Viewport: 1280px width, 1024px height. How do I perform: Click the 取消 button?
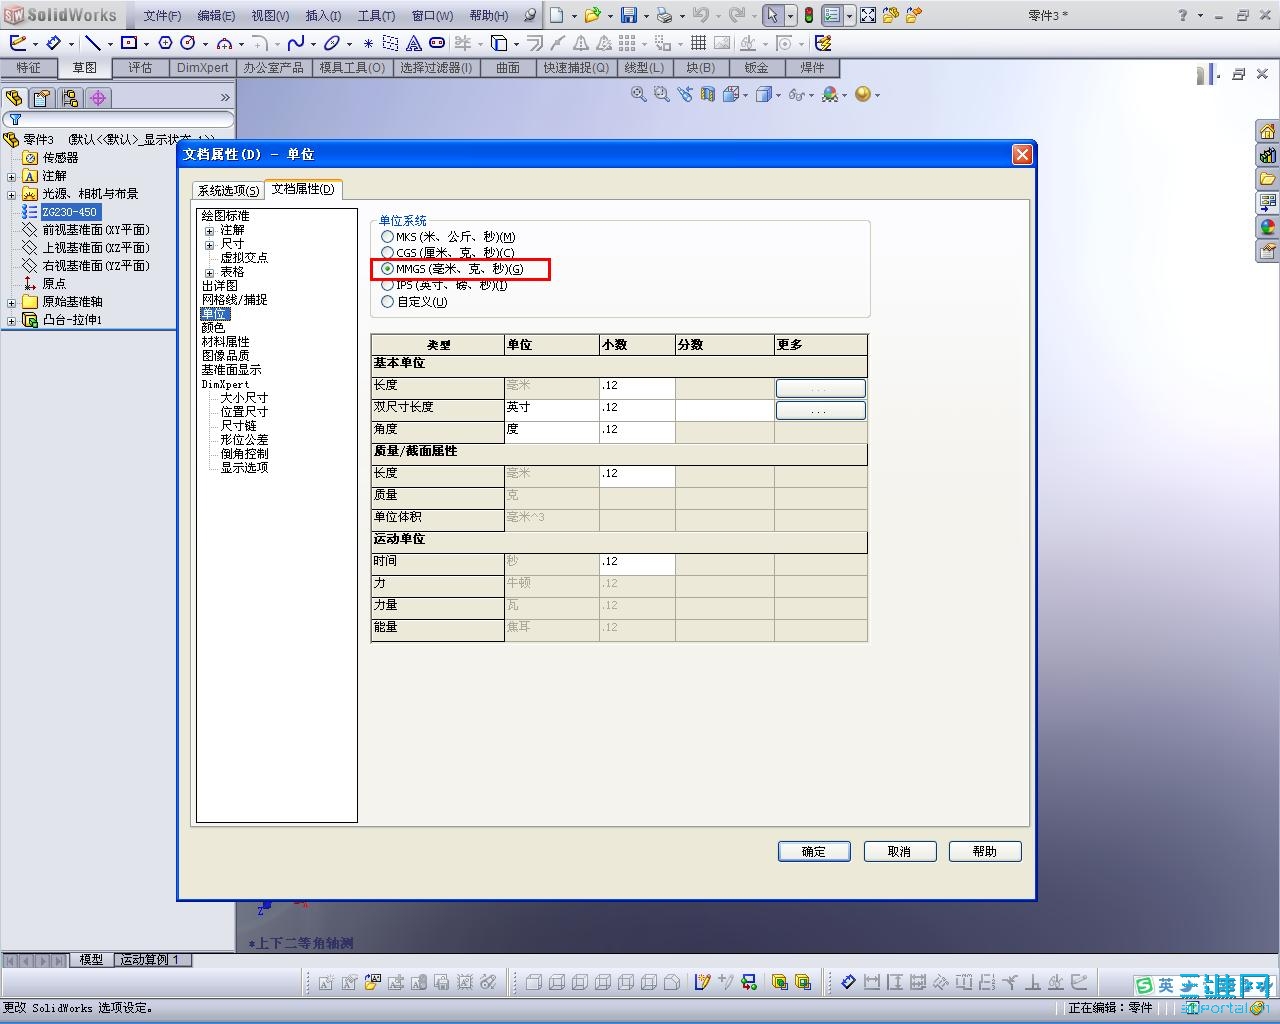900,851
